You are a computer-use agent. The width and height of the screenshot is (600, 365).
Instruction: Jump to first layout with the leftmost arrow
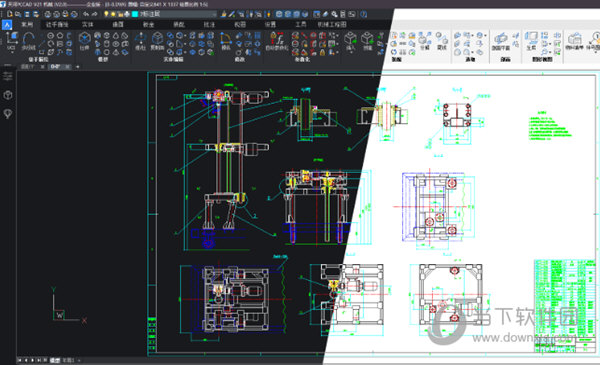pos(20,360)
